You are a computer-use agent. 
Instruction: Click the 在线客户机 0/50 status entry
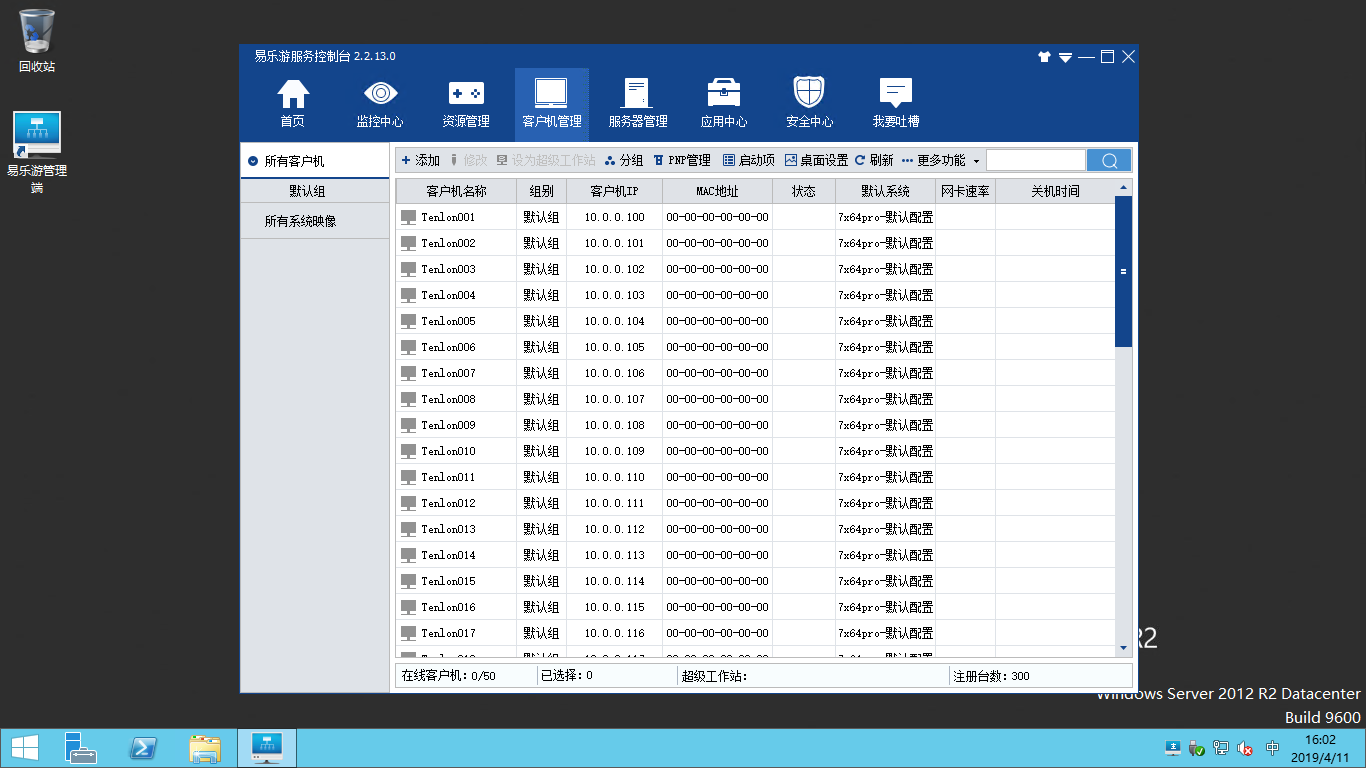(x=448, y=676)
